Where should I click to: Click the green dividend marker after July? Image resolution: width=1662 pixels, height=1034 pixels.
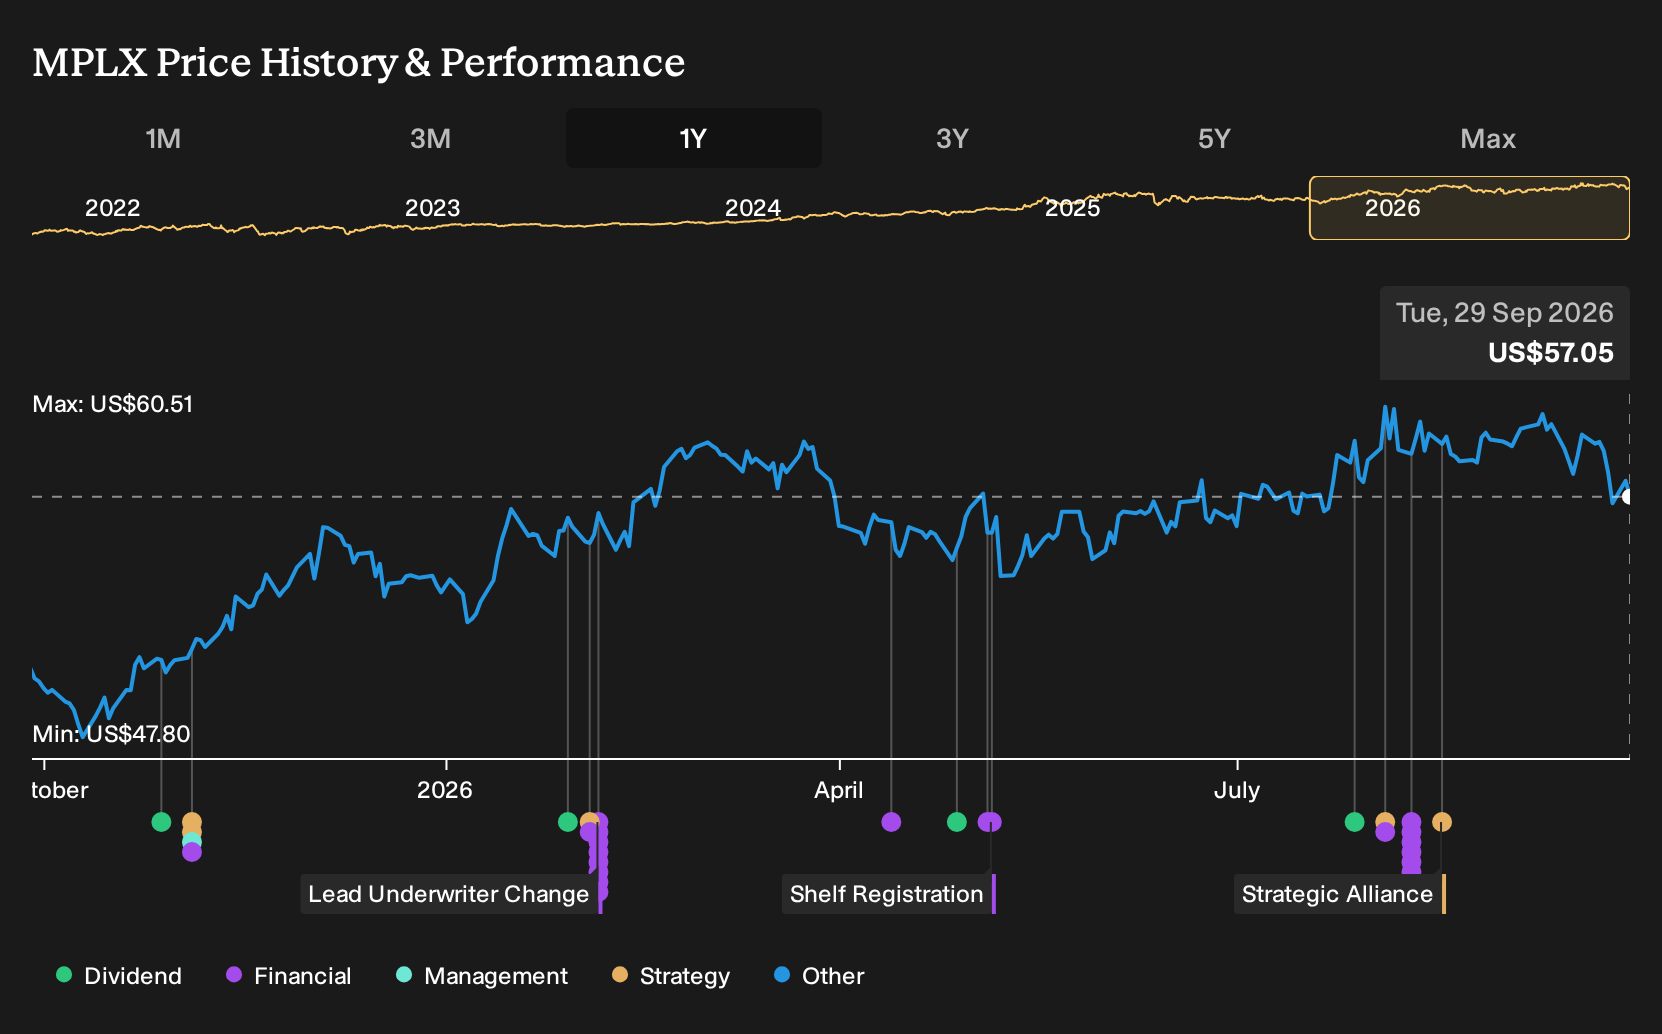click(x=1354, y=822)
